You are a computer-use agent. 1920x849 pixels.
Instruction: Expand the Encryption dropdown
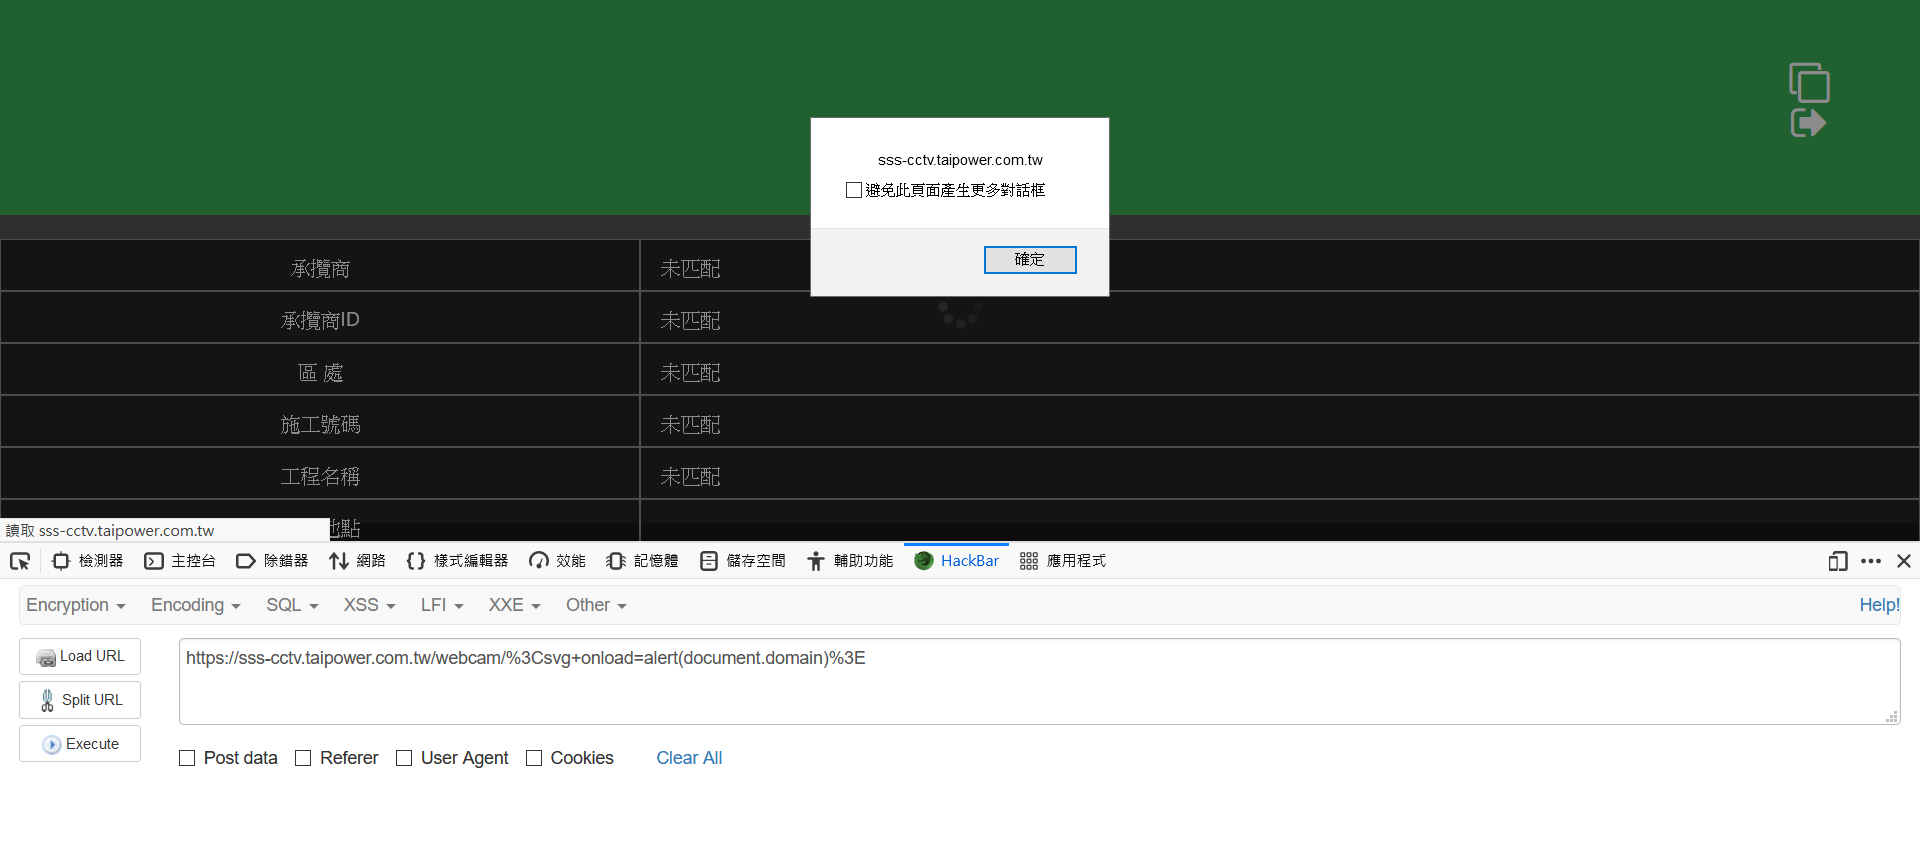(x=76, y=605)
